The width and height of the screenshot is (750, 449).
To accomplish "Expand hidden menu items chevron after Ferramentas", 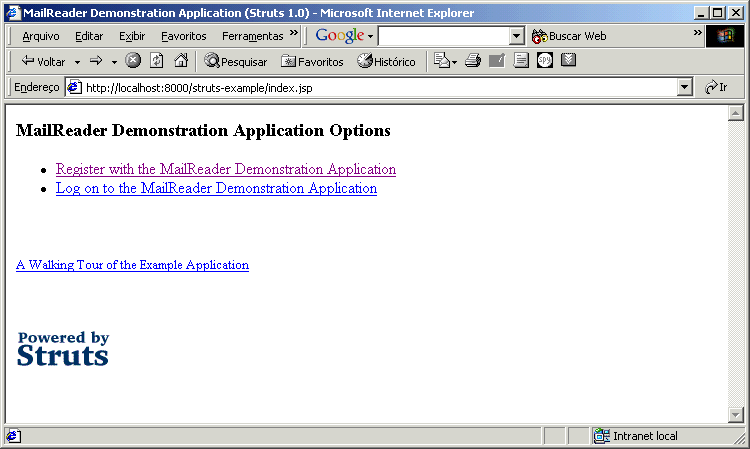I will [294, 33].
